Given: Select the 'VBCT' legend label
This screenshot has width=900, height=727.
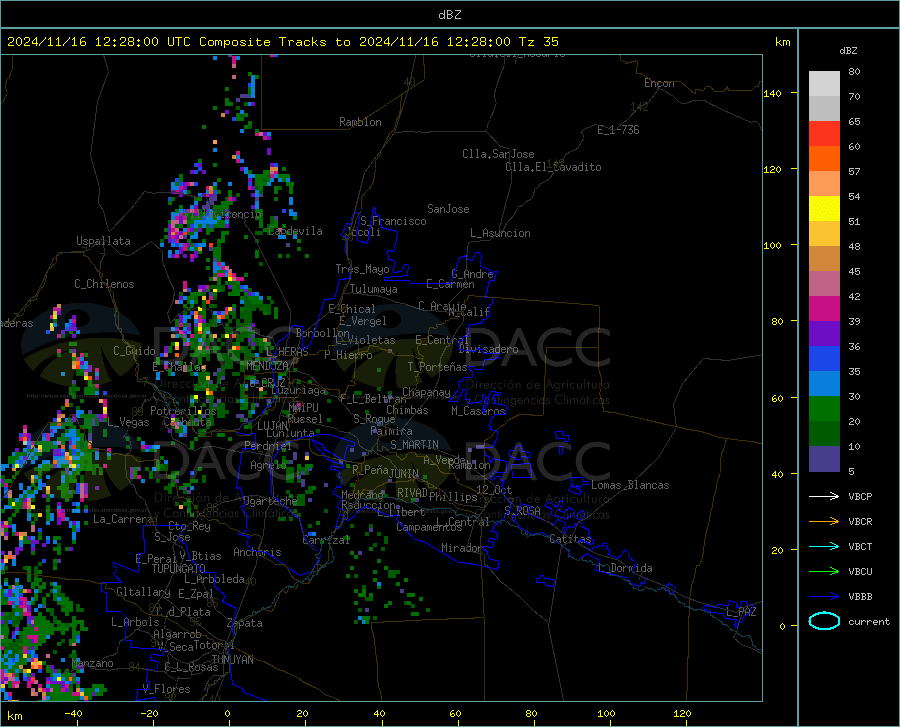Looking at the screenshot, I should (860, 546).
